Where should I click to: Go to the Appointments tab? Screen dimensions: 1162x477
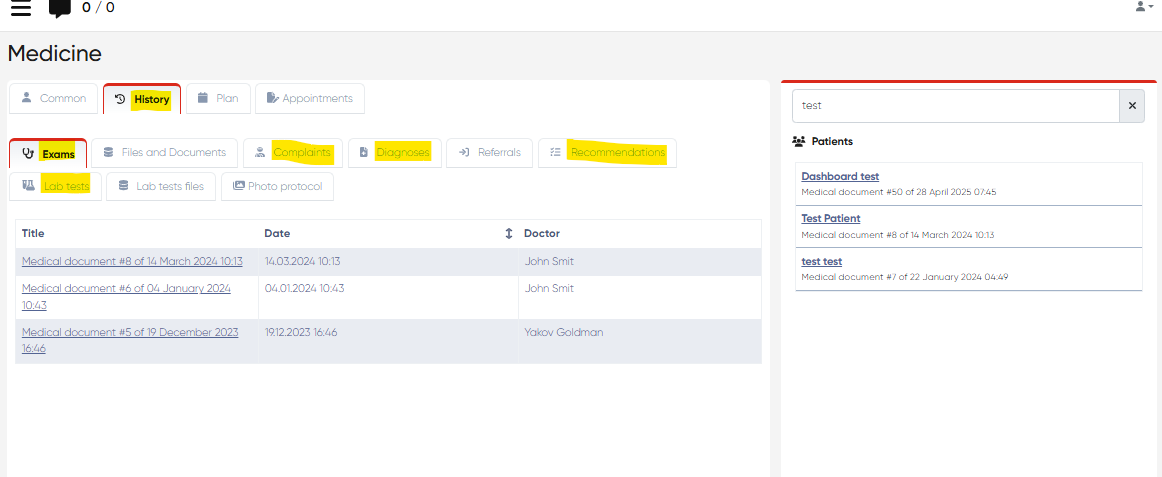[309, 99]
